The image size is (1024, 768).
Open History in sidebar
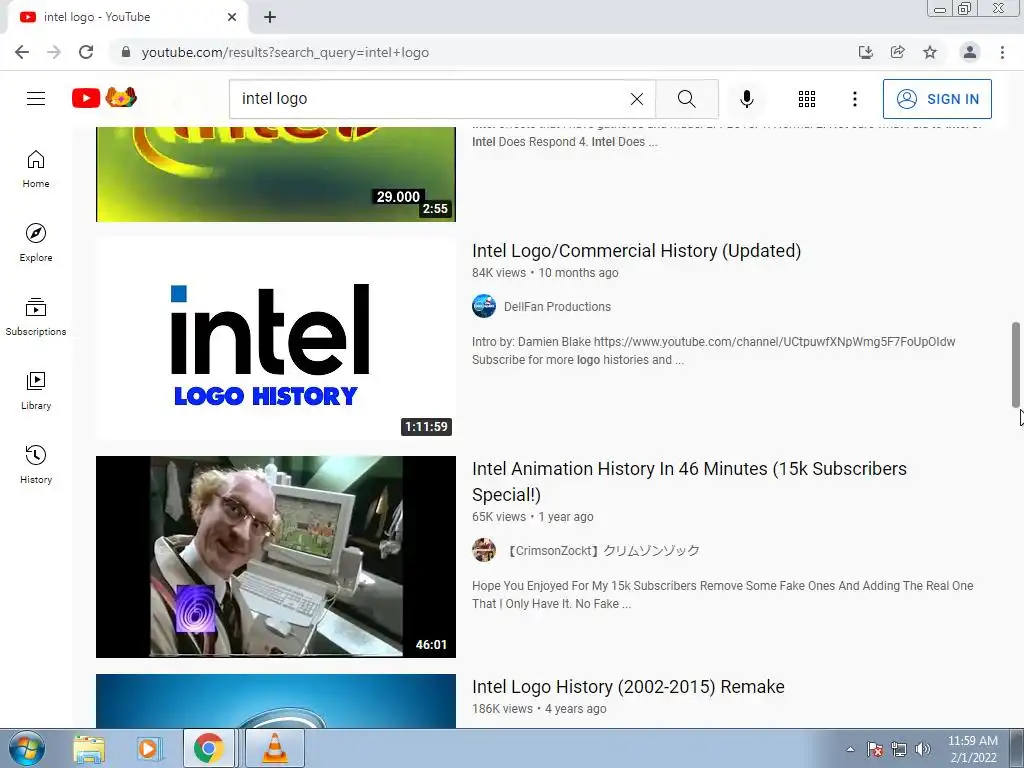[36, 464]
